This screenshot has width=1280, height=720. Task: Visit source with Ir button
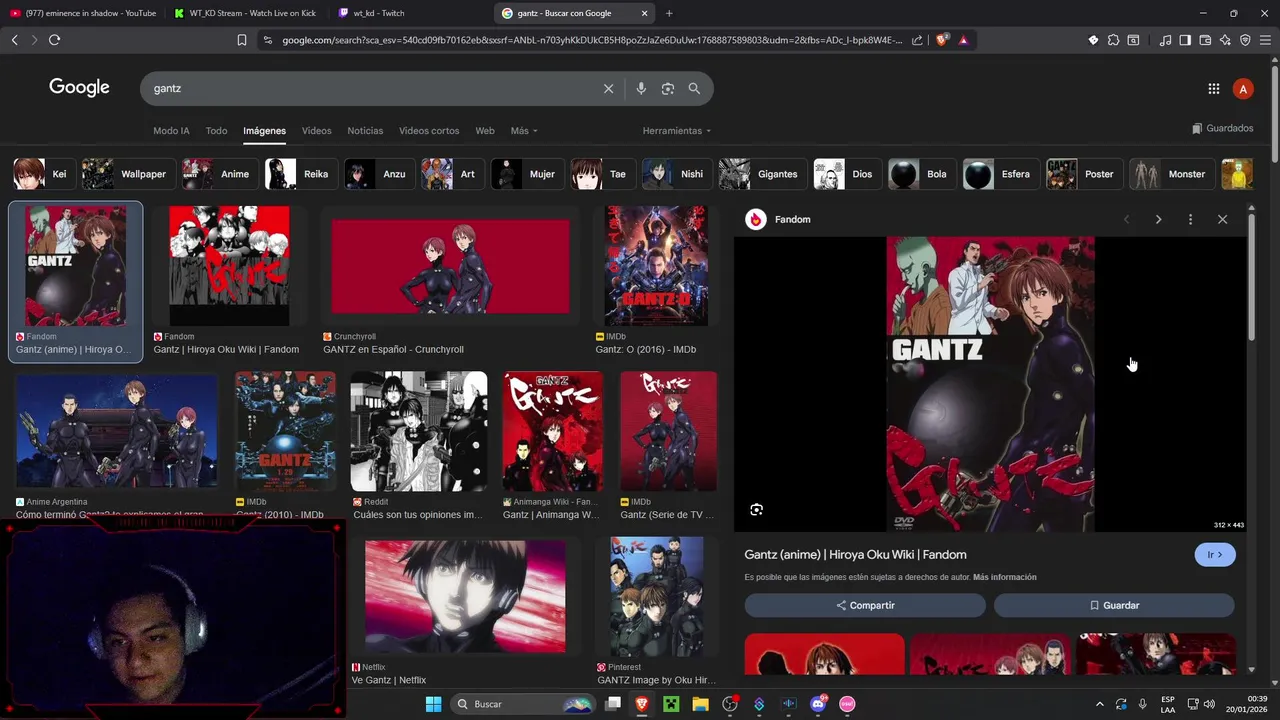1215,555
